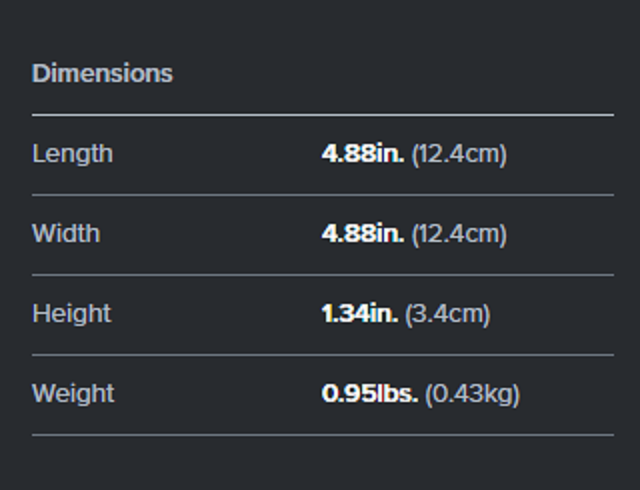Click the "in." unit in Height row
Screen dimensions: 640x490
(384, 314)
